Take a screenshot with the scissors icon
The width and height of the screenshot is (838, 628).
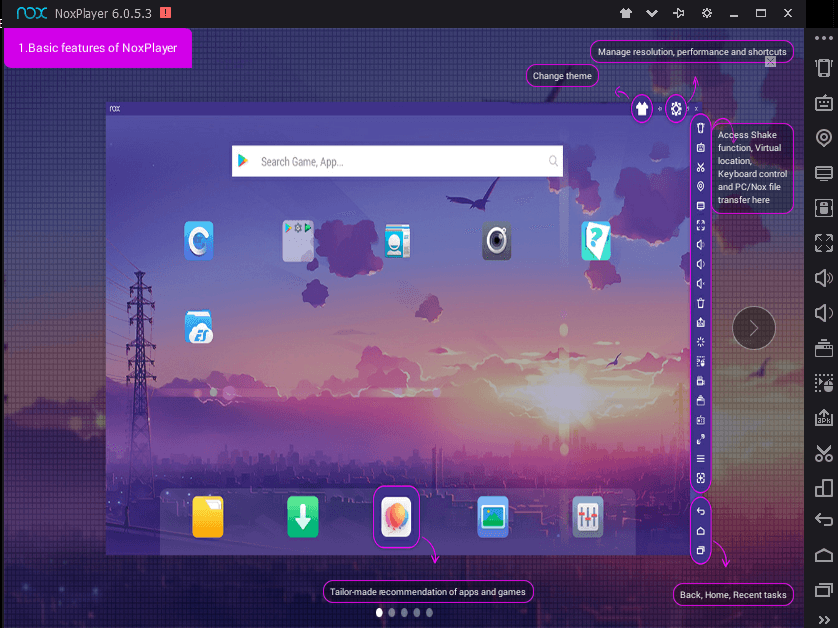click(823, 452)
